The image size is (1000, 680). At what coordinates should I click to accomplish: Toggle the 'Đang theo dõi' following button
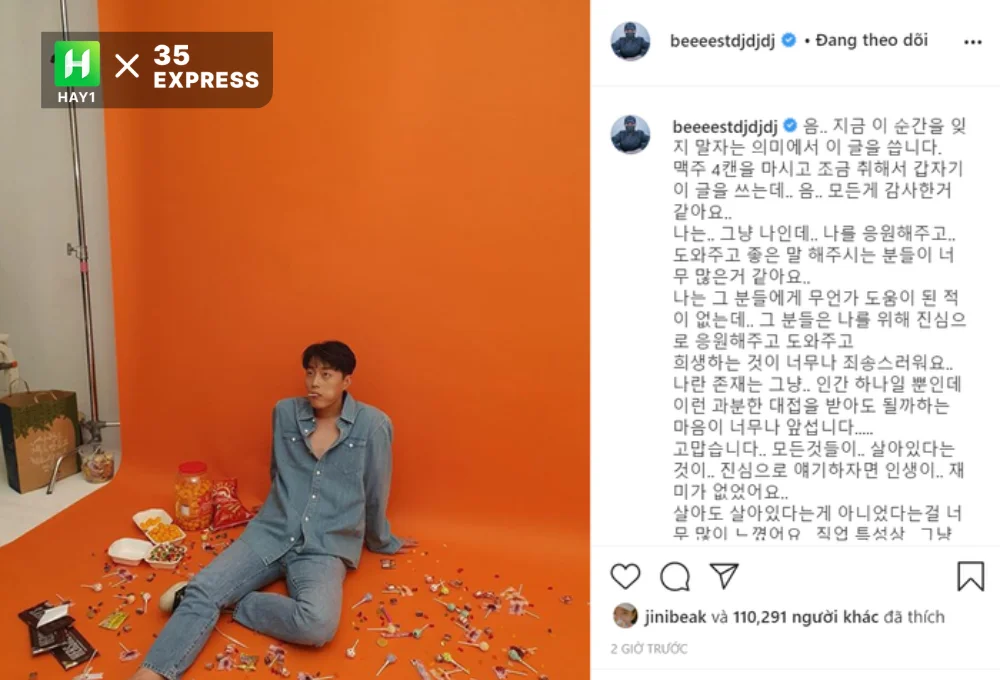(871, 40)
